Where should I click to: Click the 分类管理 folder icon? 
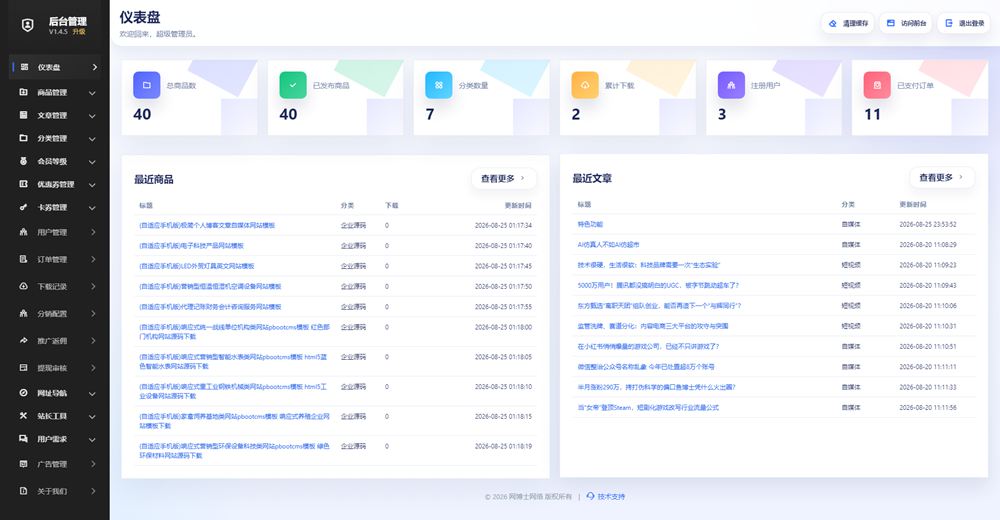[24, 138]
